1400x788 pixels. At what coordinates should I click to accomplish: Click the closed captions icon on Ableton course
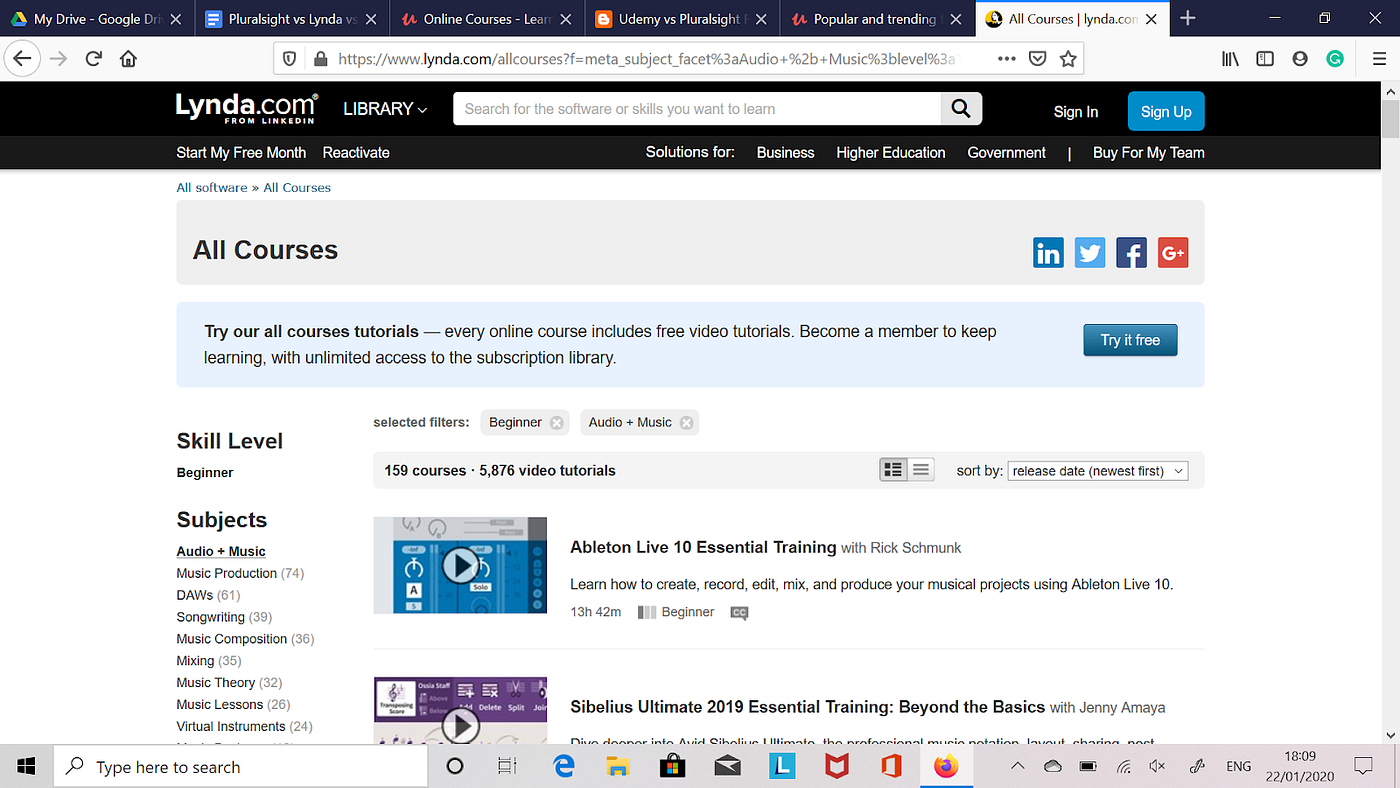pyautogui.click(x=739, y=612)
